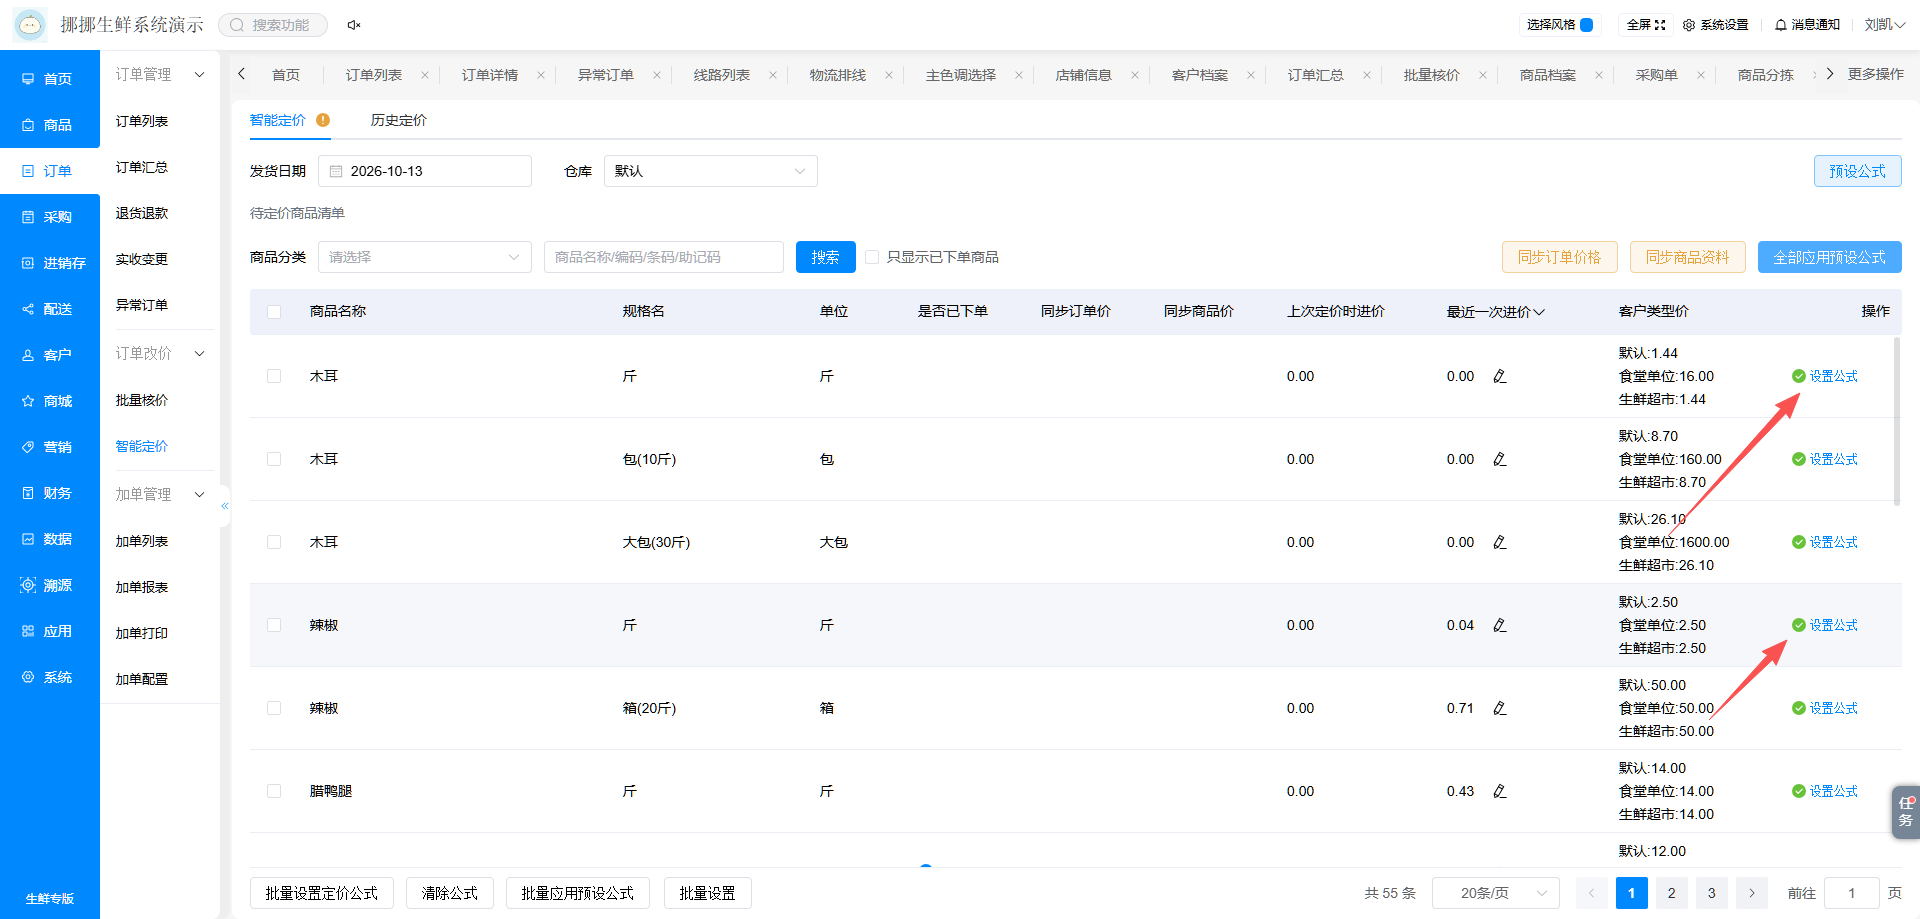This screenshot has height=919, width=1920.
Task: Select the checkbox for 木耳 大包(30斤) row
Action: (274, 542)
